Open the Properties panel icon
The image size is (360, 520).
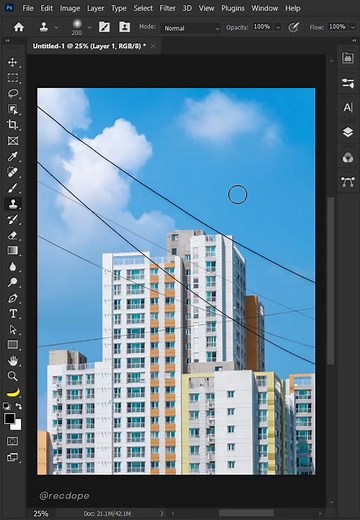pos(348,83)
